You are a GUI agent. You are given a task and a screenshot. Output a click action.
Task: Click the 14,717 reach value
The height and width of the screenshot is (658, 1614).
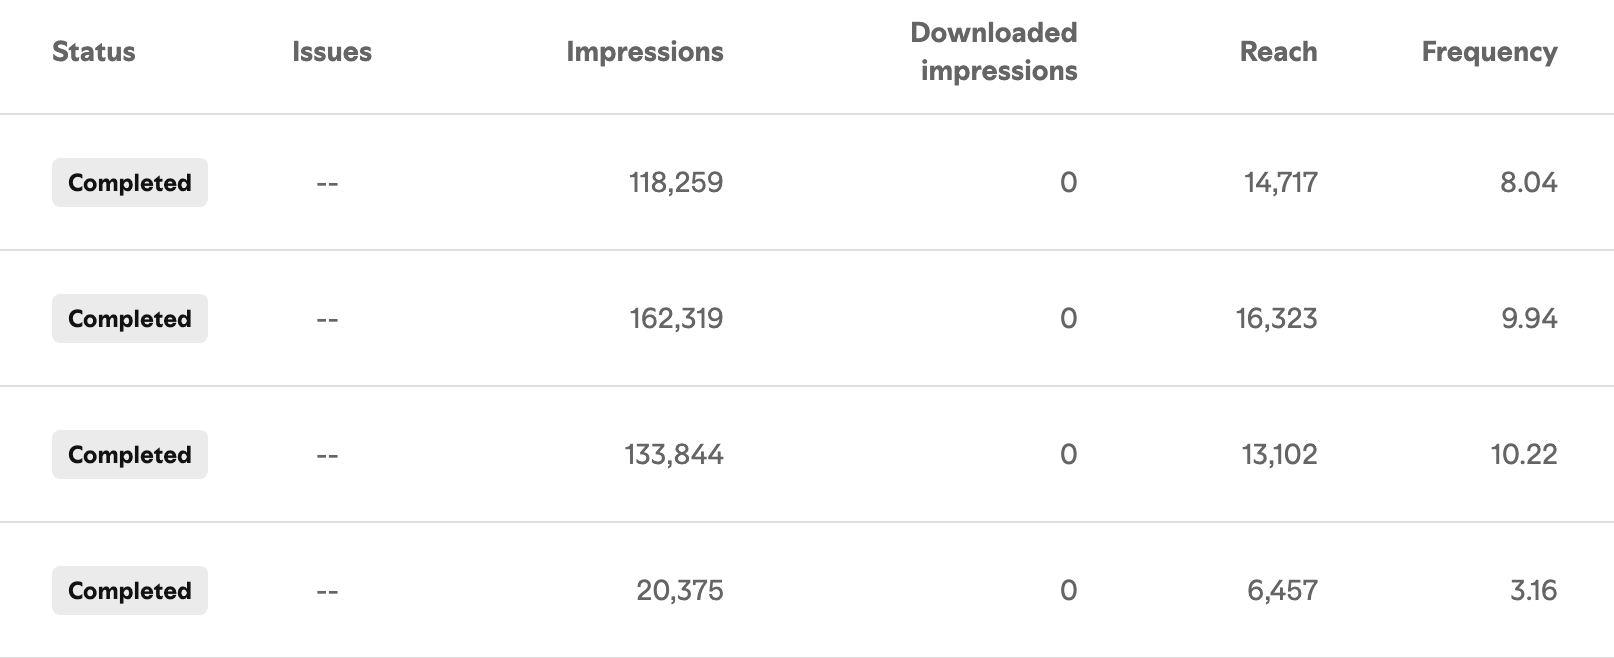pyautogui.click(x=1281, y=183)
